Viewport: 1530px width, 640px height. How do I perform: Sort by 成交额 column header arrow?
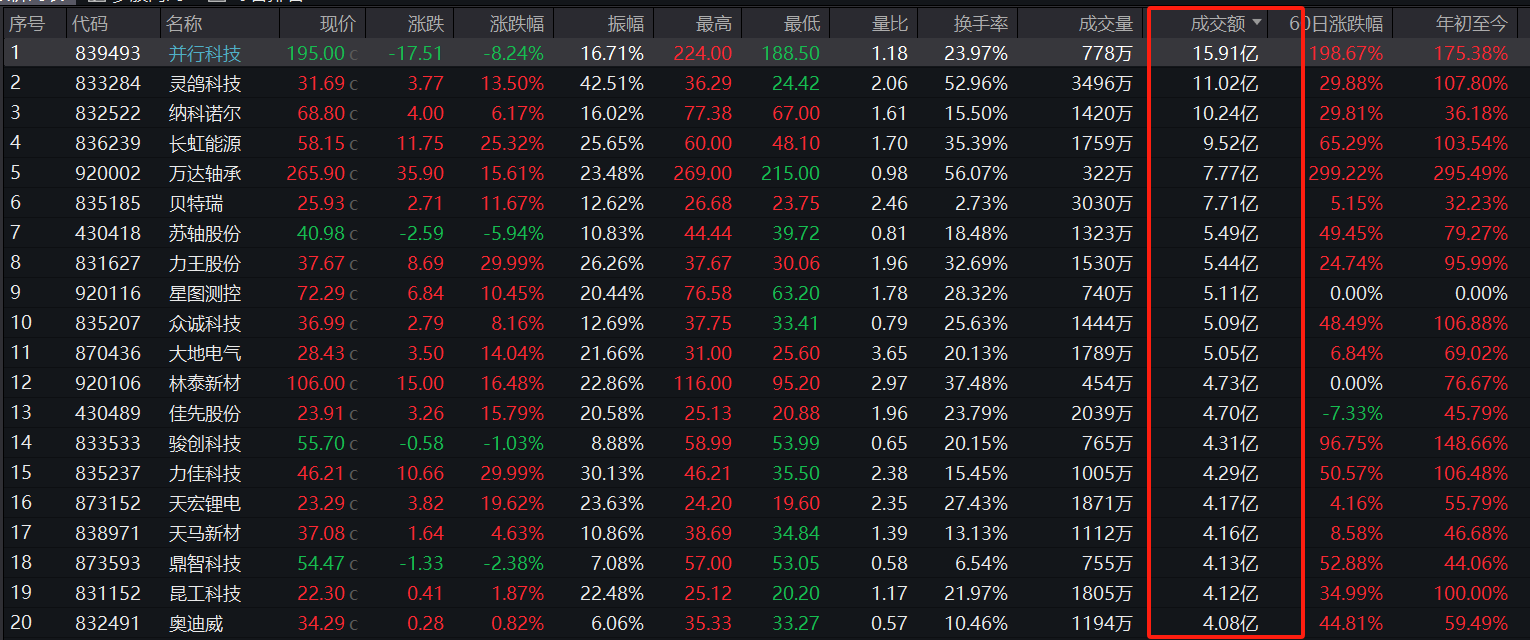pos(1256,23)
